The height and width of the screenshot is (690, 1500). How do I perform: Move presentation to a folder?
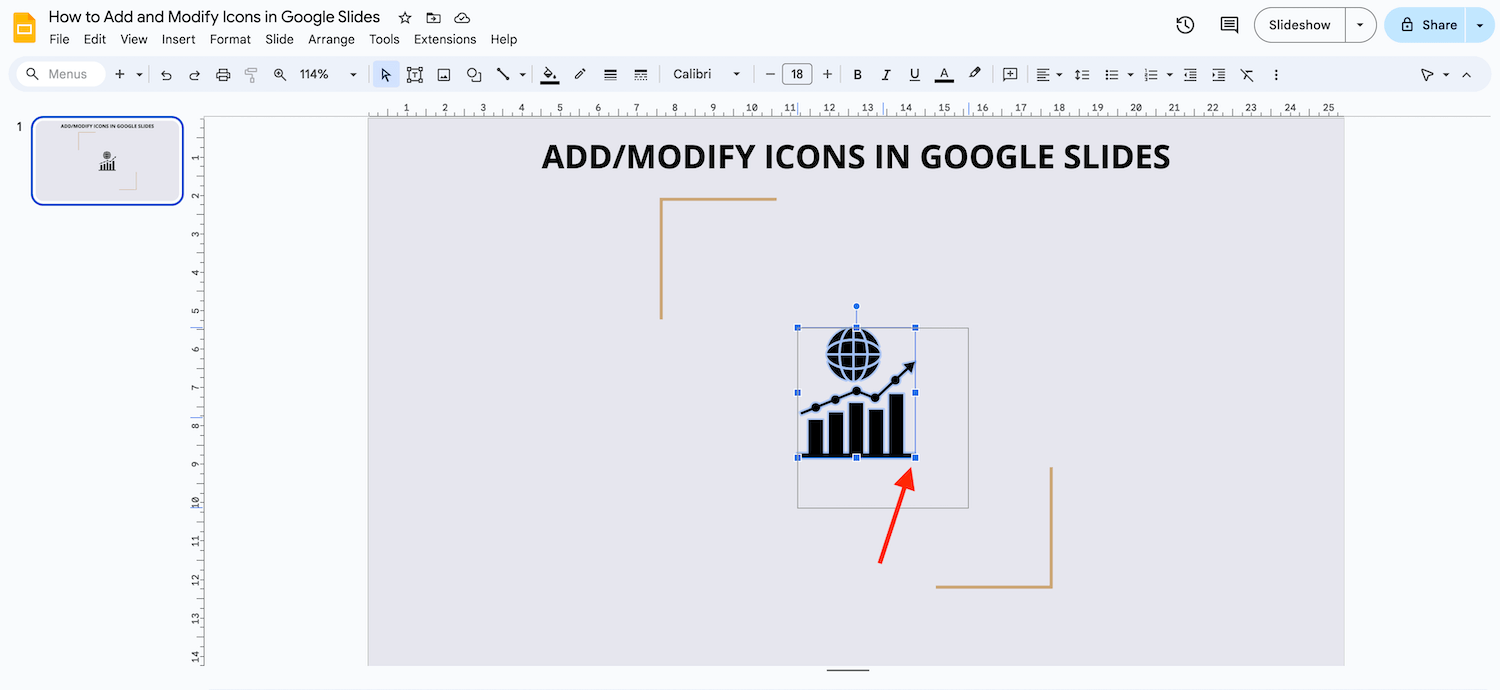point(433,18)
